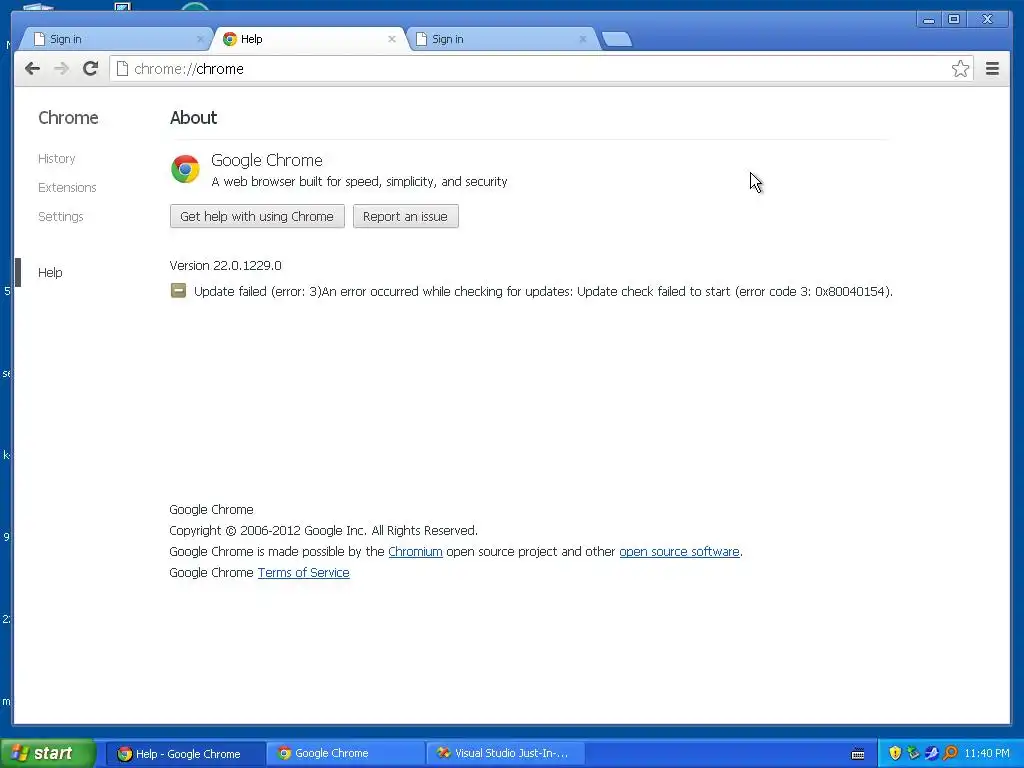Open the open source software link
This screenshot has height=768, width=1024.
[x=679, y=551]
